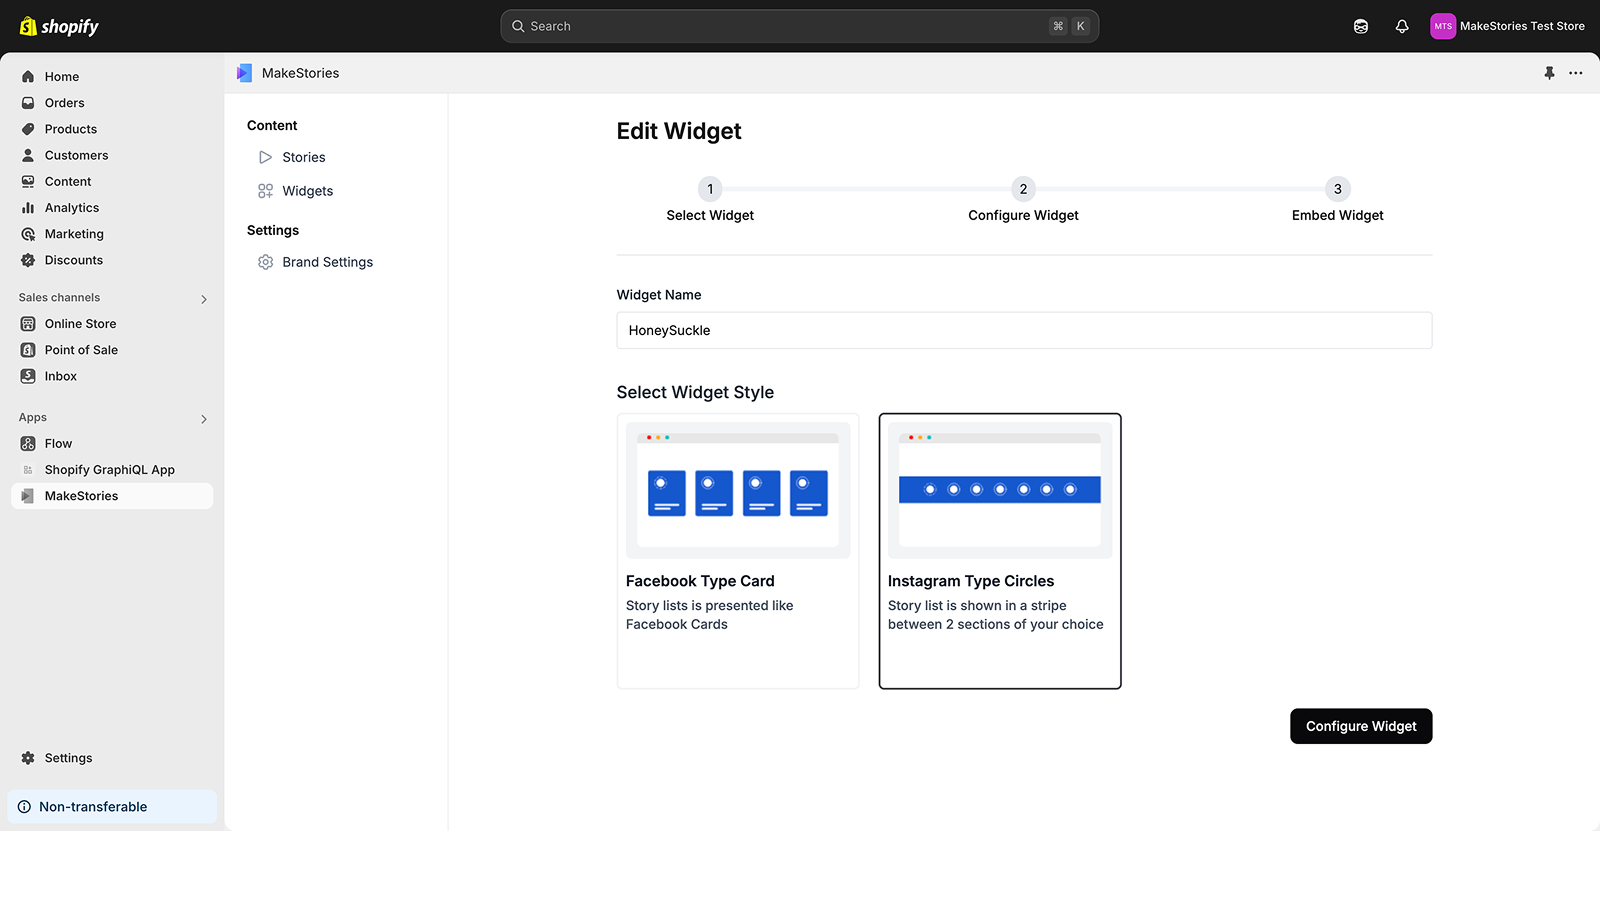Screen dimensions: 1600x900
Task: Open Marketing using the megaphone icon
Action: pyautogui.click(x=28, y=233)
